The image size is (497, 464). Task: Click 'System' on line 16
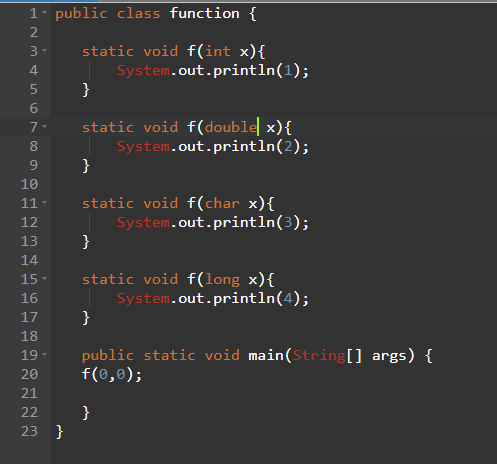click(x=143, y=299)
